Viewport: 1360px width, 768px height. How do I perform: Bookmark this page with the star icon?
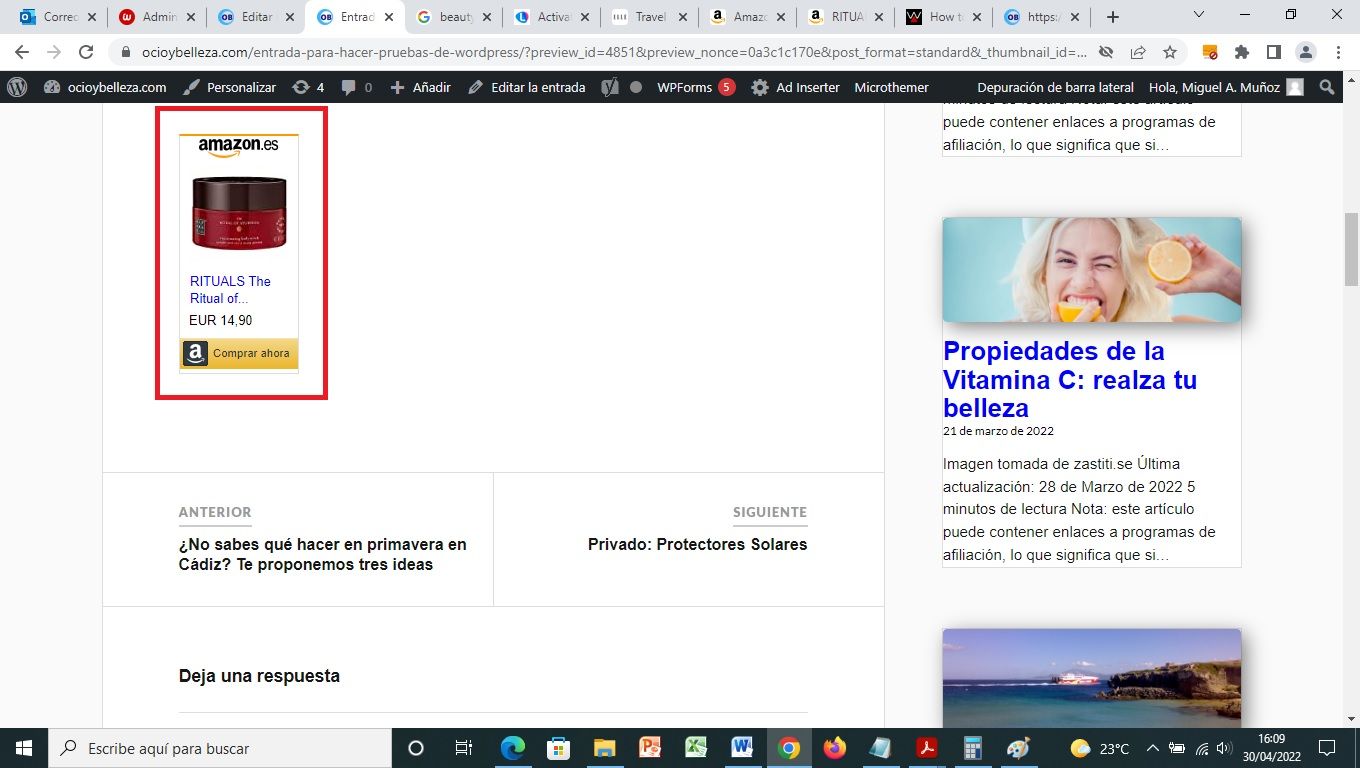click(1170, 52)
